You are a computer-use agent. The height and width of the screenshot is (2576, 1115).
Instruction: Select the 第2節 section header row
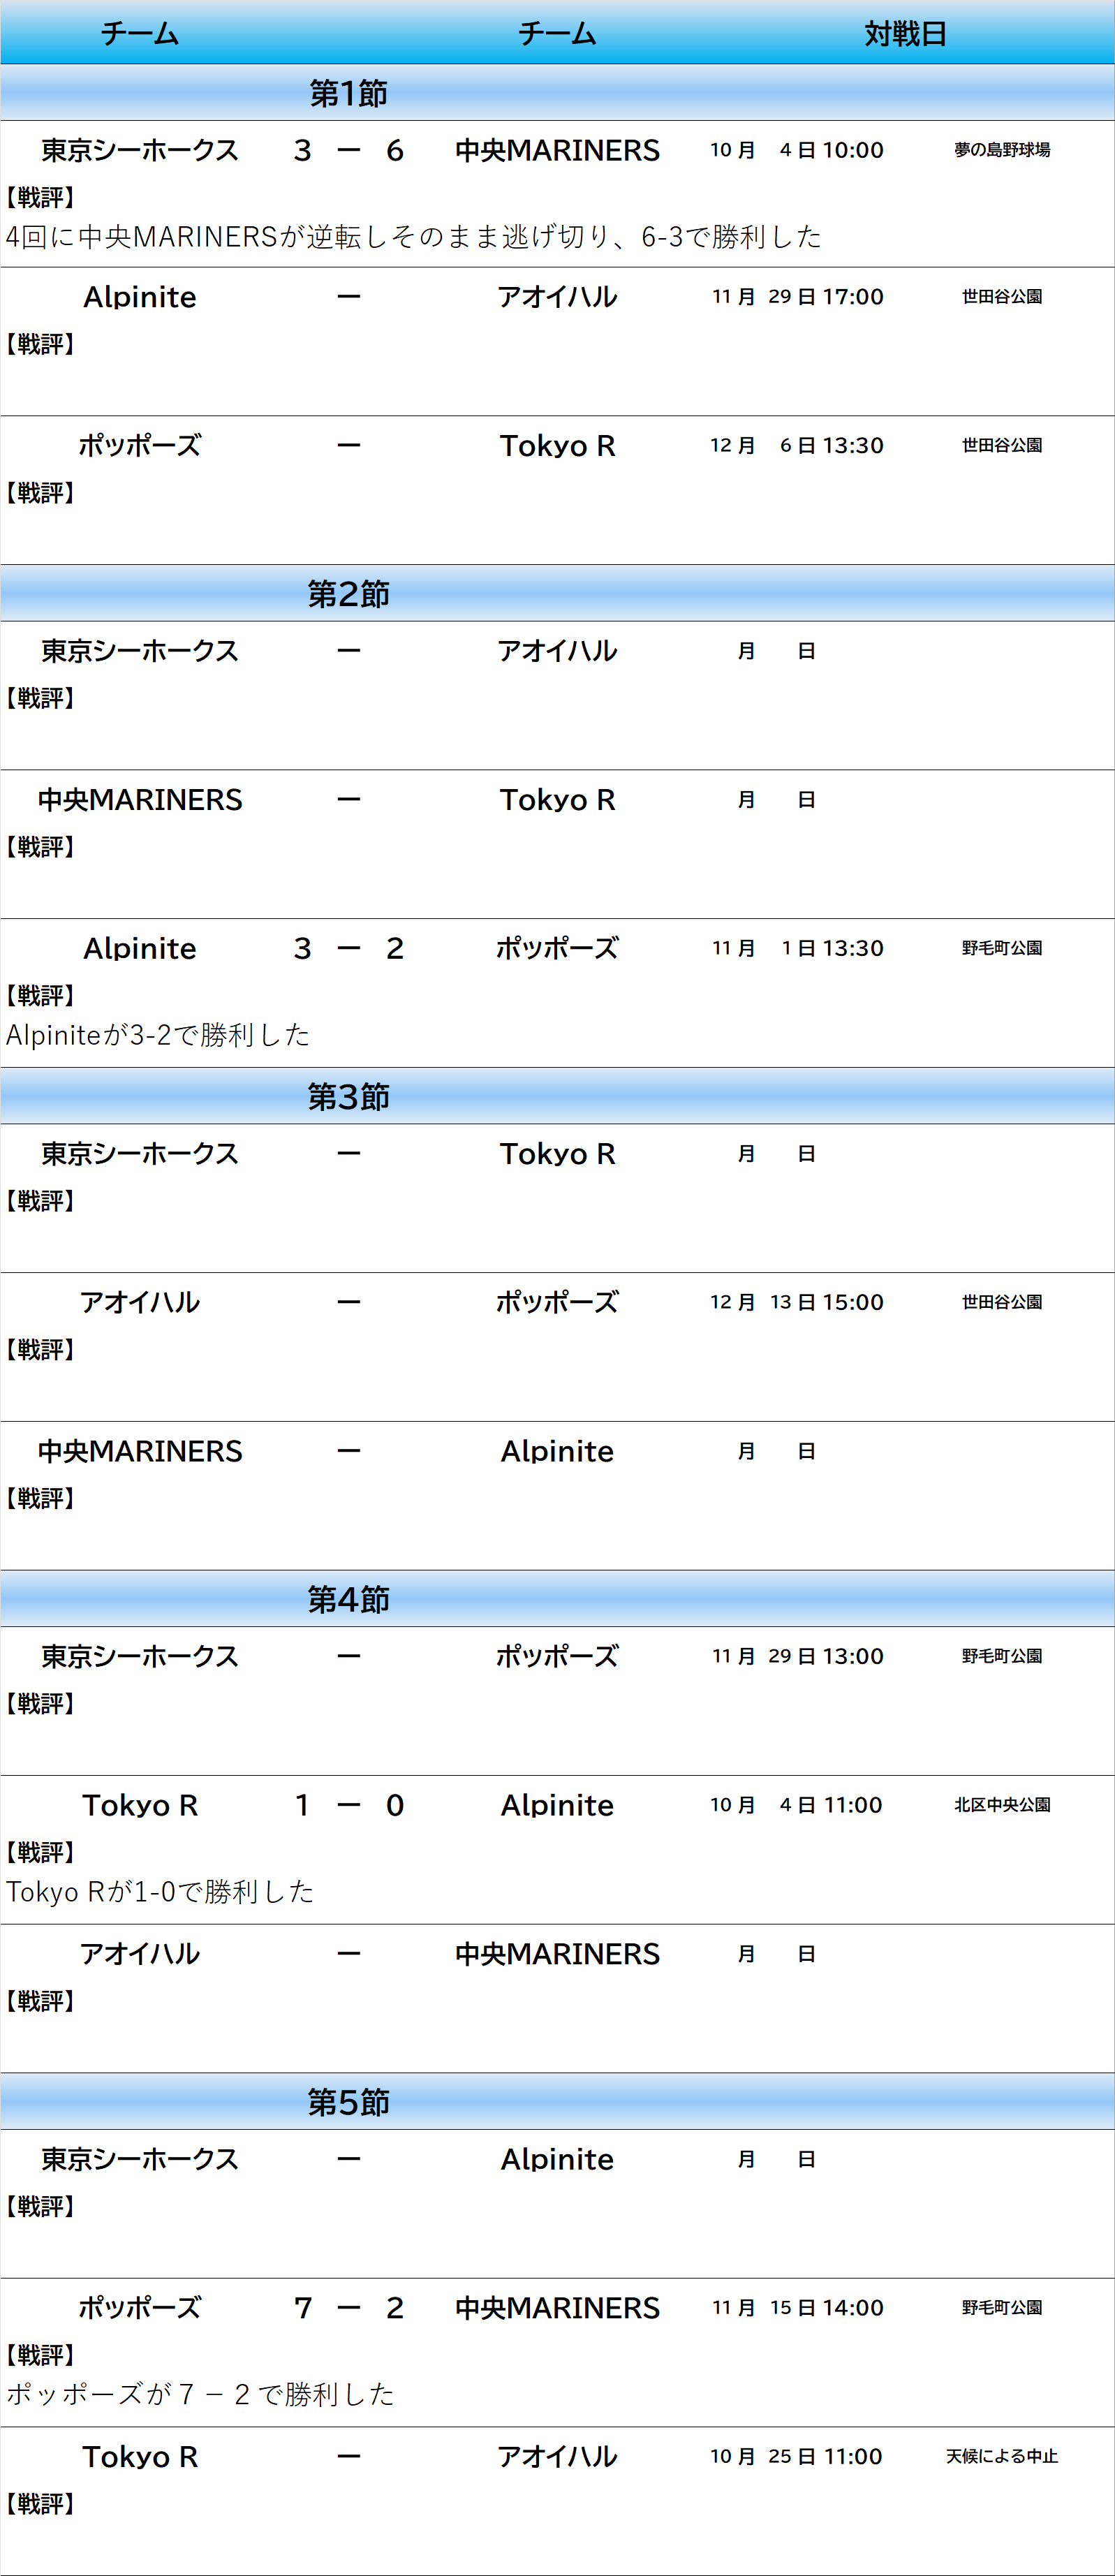[348, 594]
